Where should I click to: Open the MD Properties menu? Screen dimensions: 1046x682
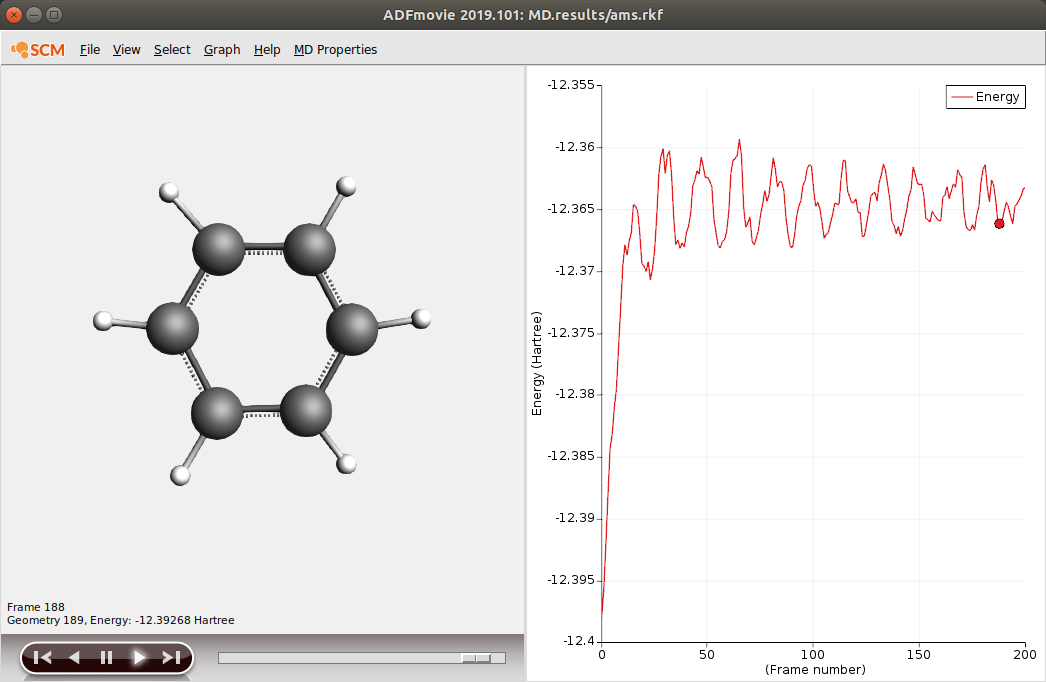(x=335, y=49)
